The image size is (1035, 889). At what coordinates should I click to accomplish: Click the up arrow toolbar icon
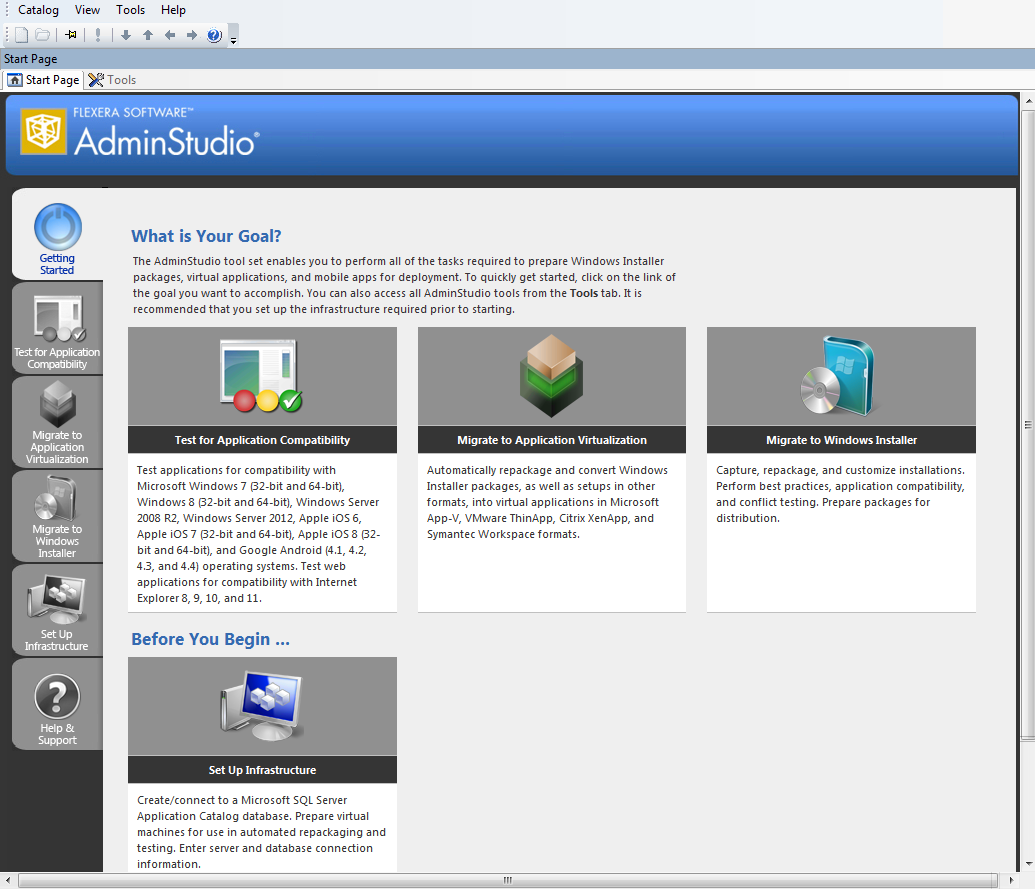pos(148,35)
